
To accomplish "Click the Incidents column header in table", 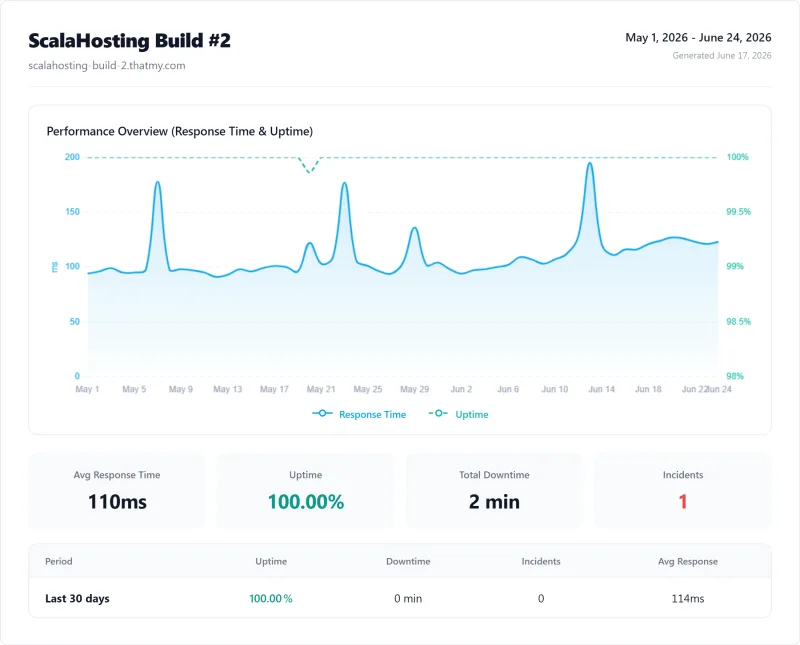I will click(541, 561).
